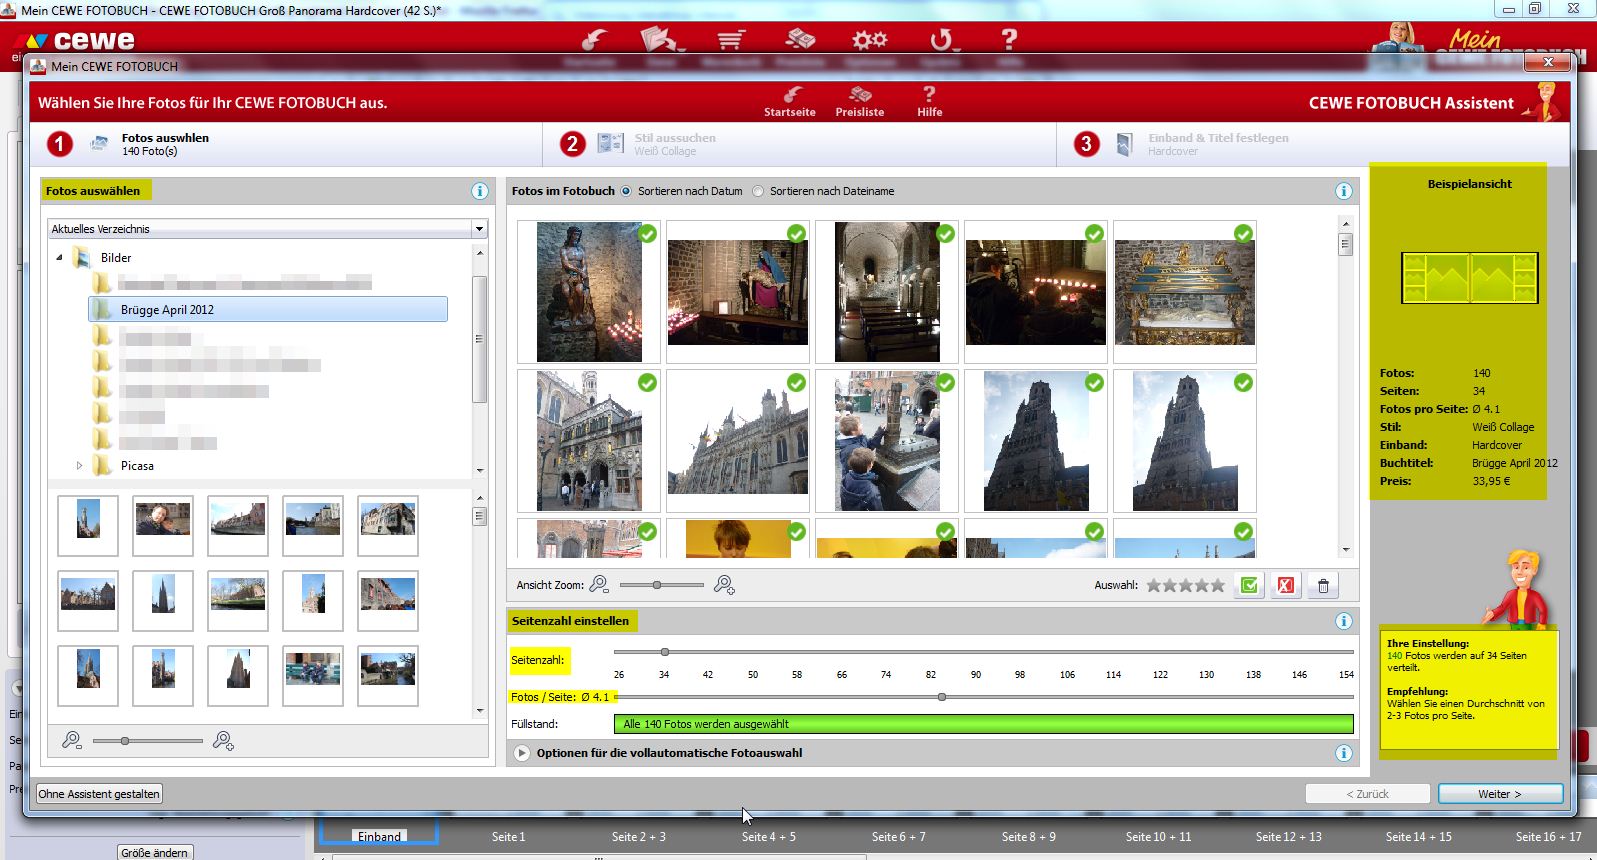Open Startseite in the assistant header
This screenshot has width=1597, height=860.
(x=790, y=101)
